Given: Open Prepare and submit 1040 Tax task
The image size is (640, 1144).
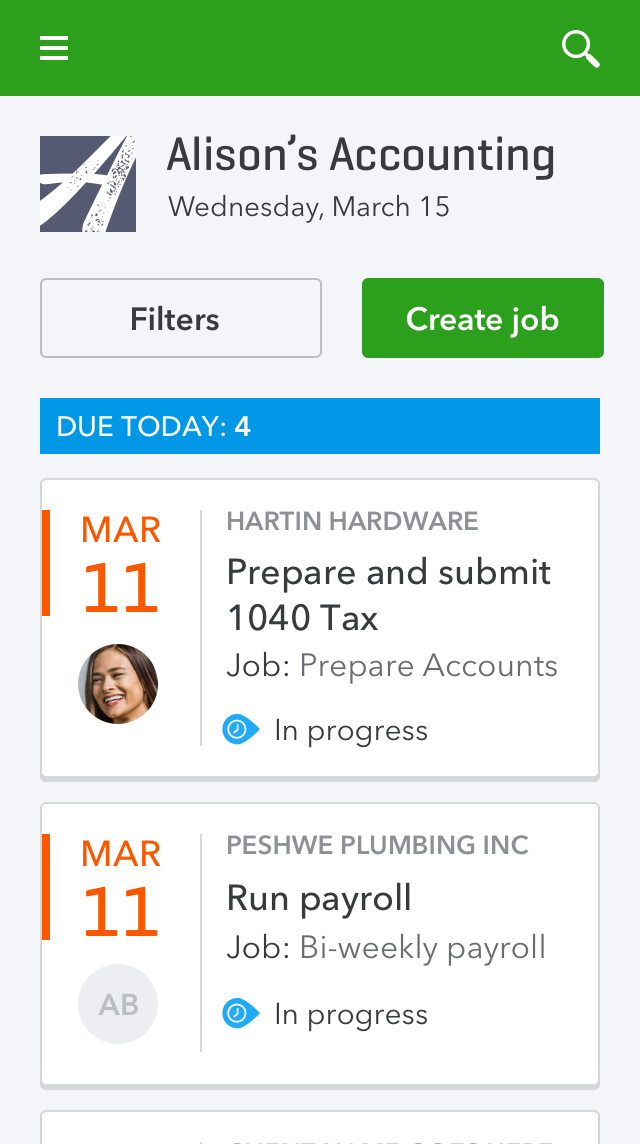Looking at the screenshot, I should (388, 594).
